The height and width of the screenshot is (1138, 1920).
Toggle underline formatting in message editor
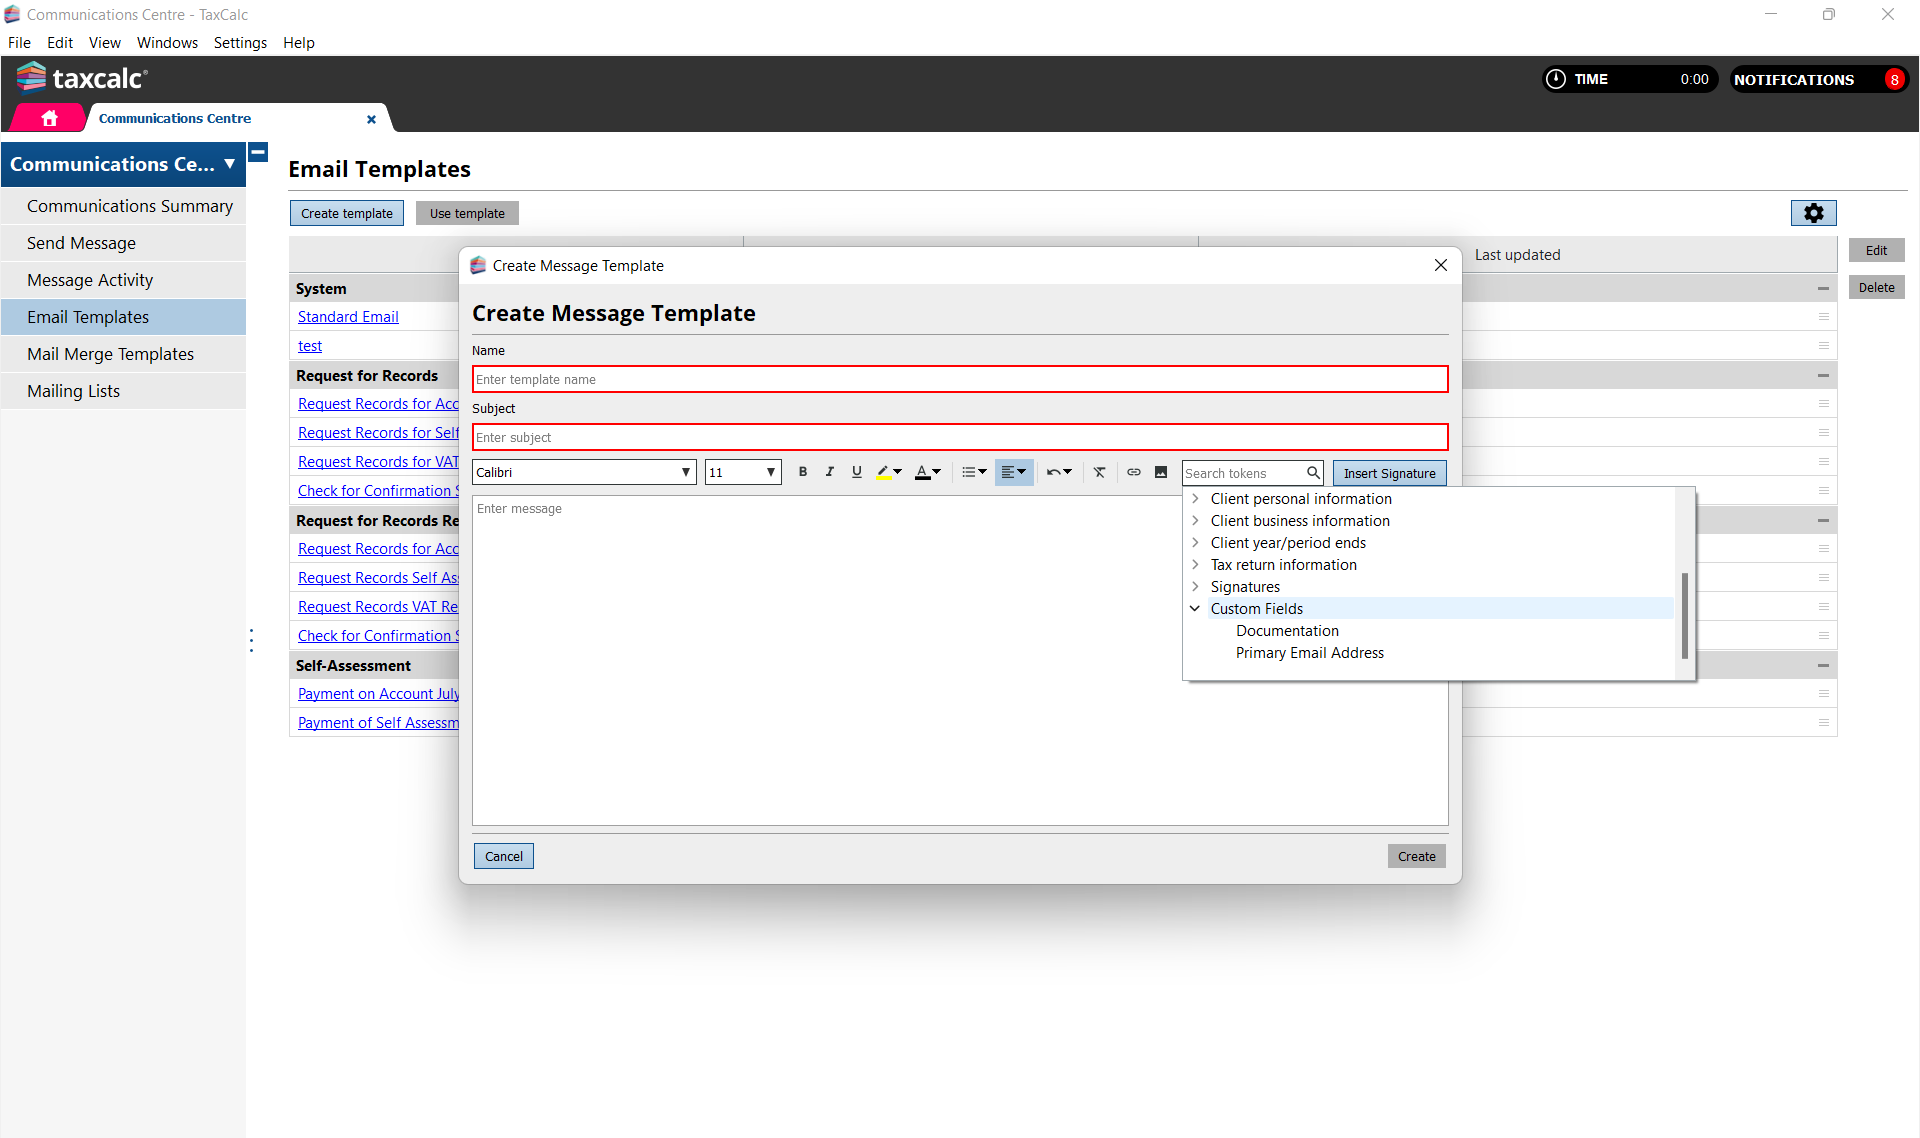[x=856, y=472]
